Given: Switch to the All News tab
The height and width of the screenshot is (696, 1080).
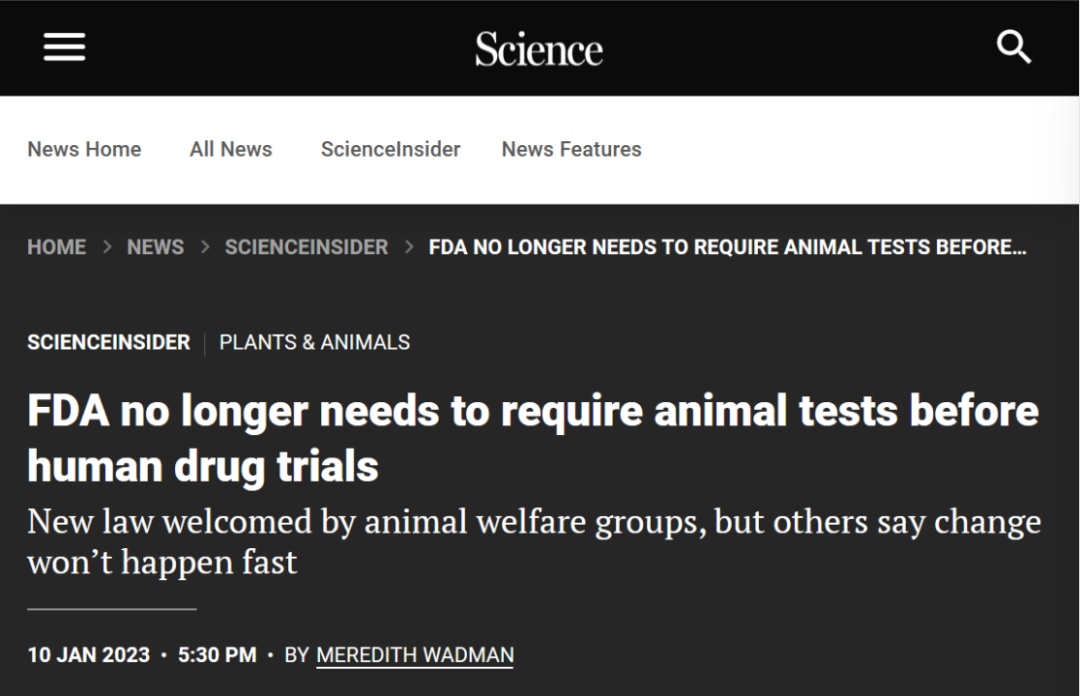Looking at the screenshot, I should [x=231, y=149].
